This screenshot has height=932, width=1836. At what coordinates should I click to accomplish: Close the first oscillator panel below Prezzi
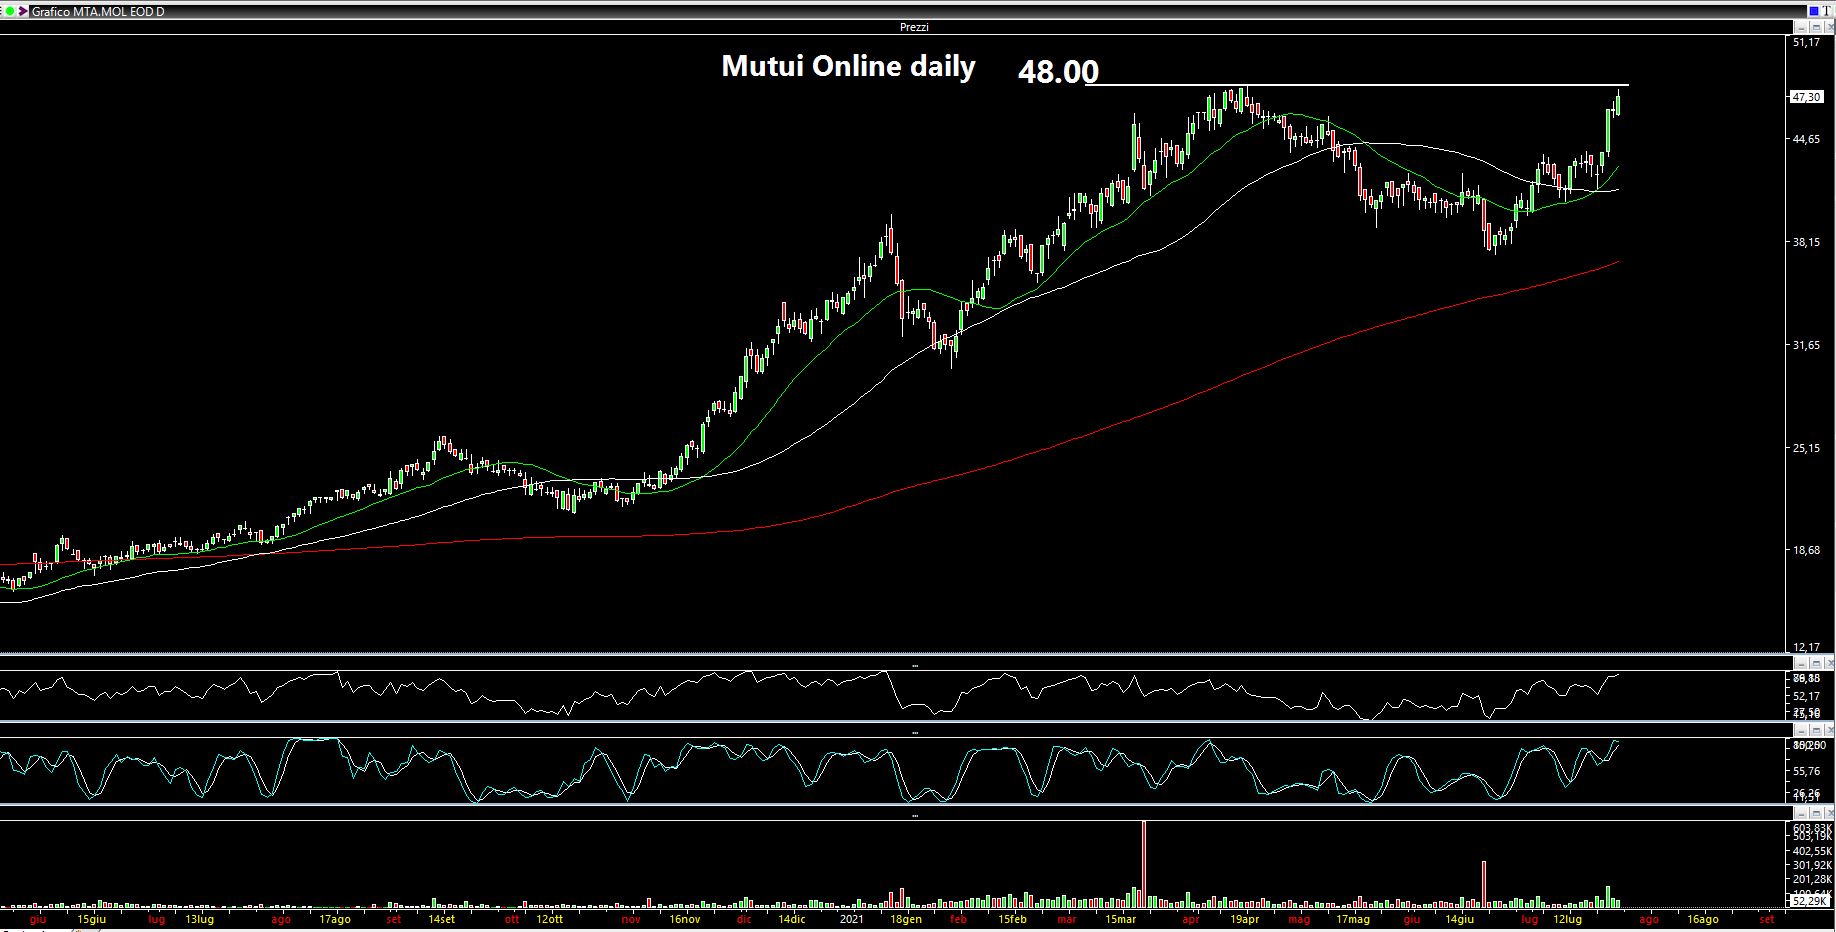pos(1830,663)
